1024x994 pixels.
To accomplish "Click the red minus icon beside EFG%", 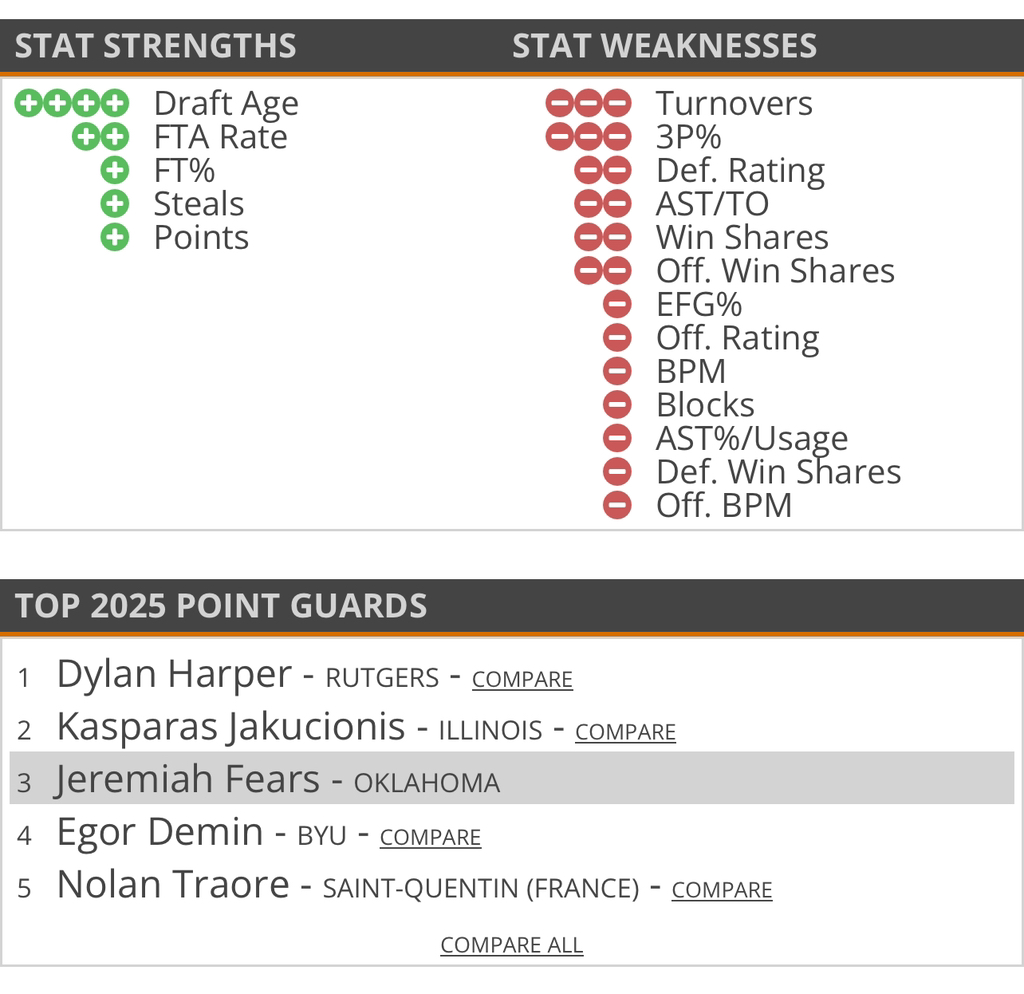I will [x=617, y=304].
